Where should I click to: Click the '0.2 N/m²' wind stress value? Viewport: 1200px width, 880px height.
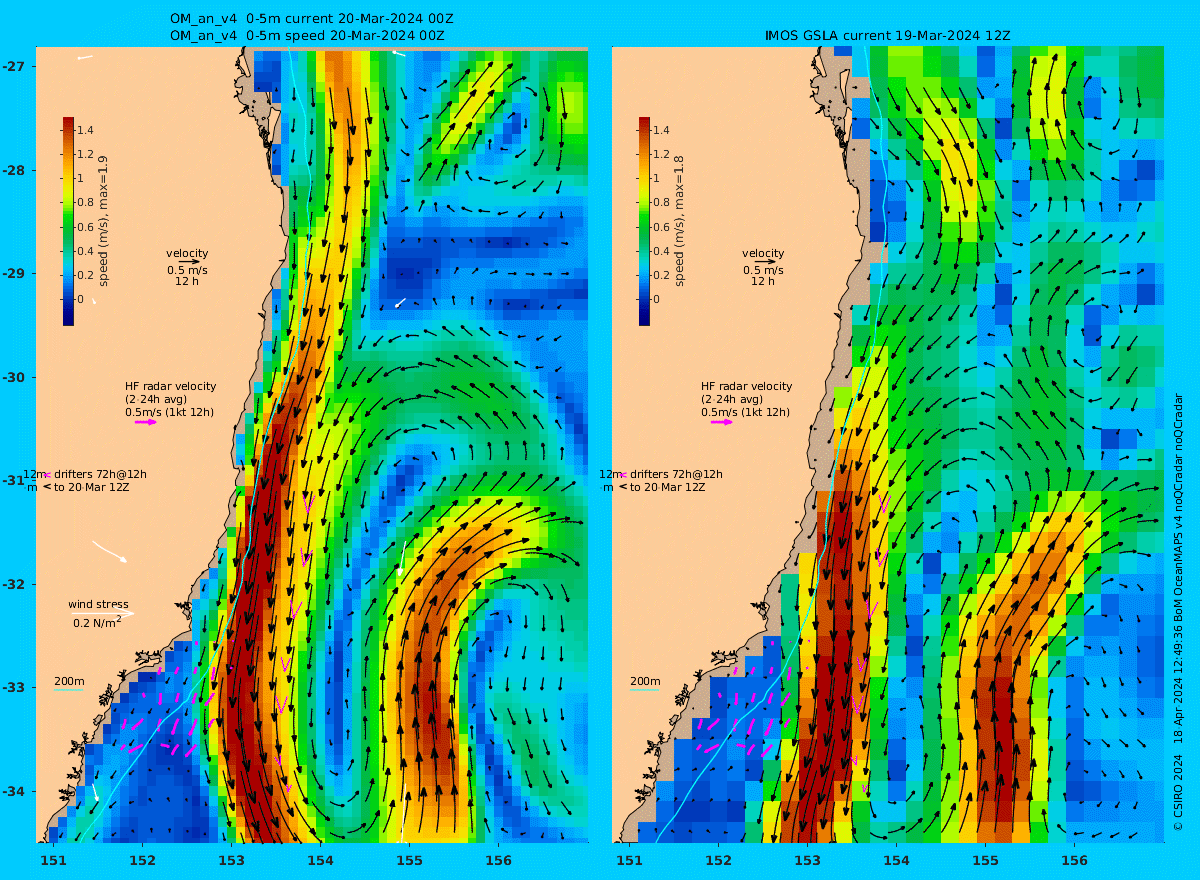click(x=98, y=622)
